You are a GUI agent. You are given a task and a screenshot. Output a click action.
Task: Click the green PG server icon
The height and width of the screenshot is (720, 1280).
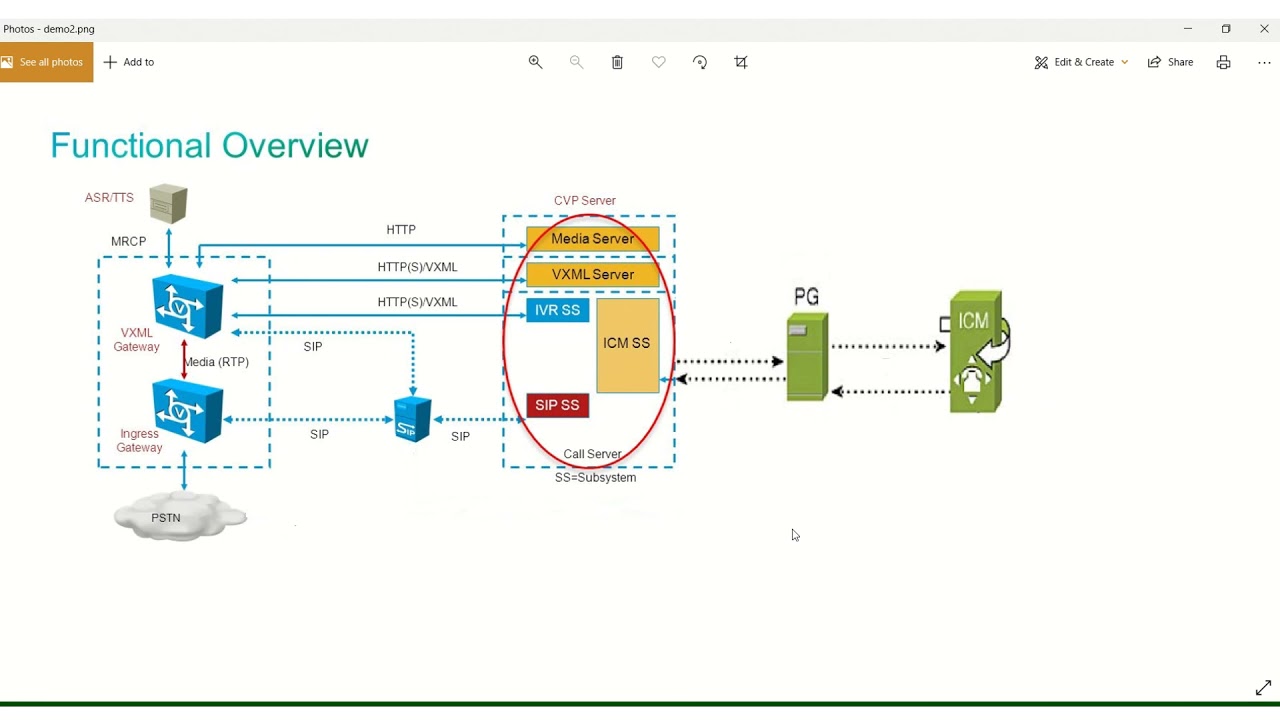(807, 357)
